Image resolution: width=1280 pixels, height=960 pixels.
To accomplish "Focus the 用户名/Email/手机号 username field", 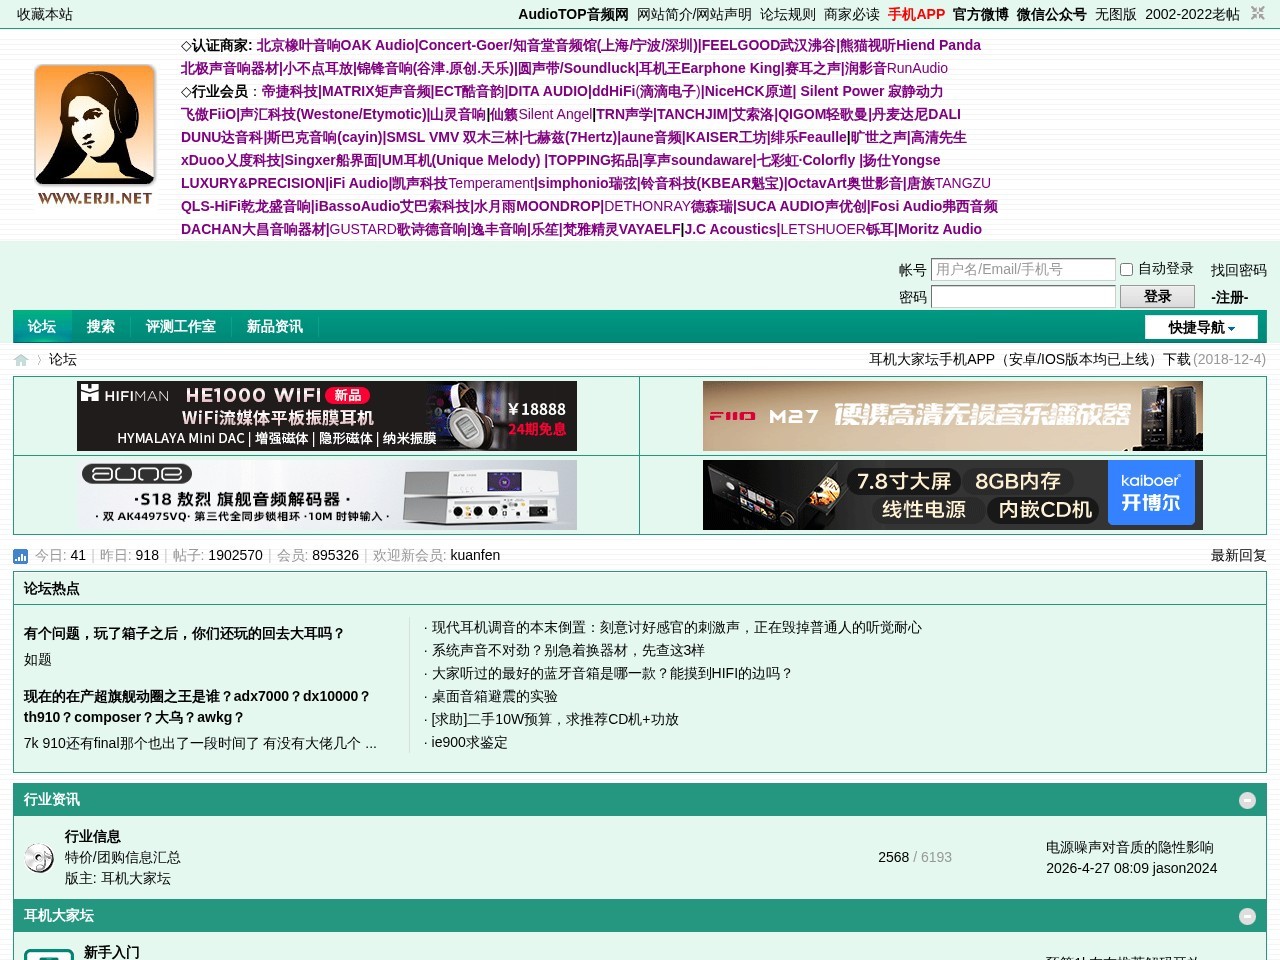I will (x=1023, y=269).
